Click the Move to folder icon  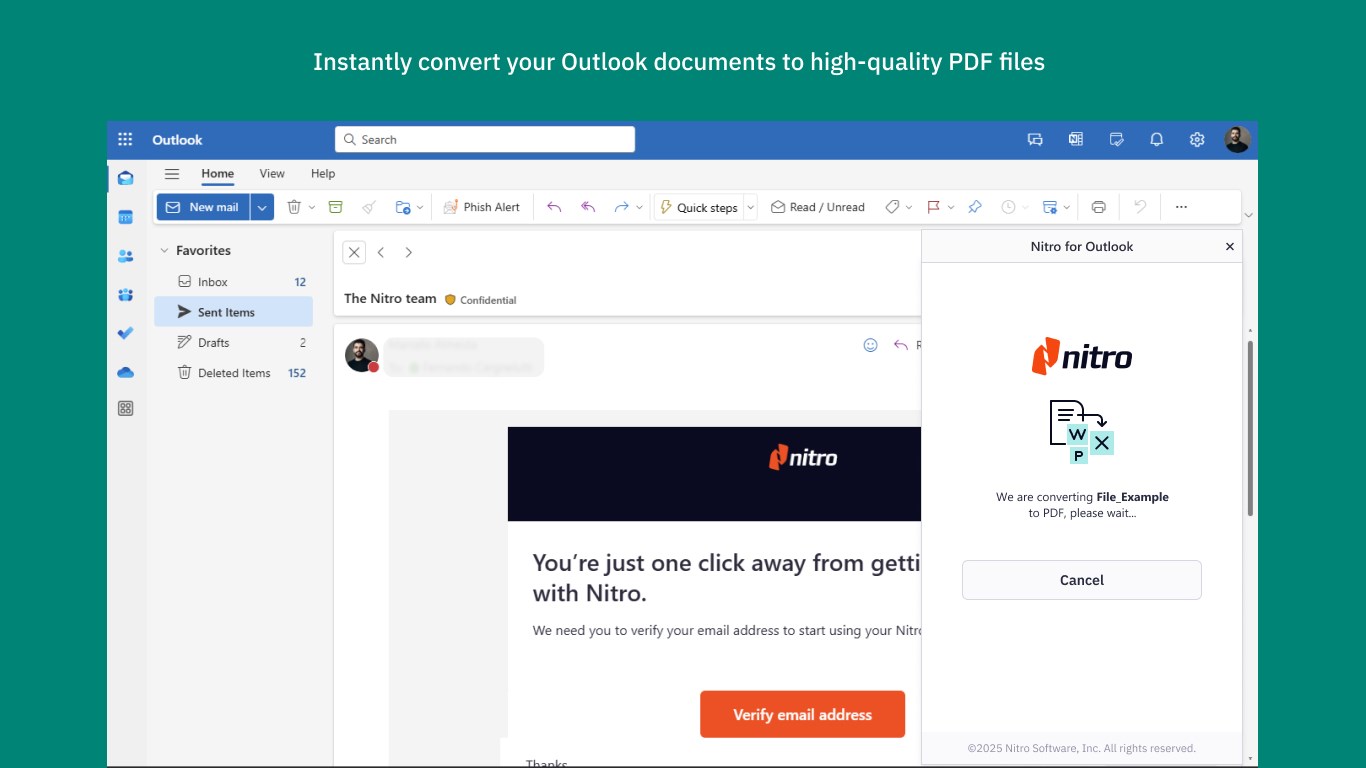[x=403, y=207]
